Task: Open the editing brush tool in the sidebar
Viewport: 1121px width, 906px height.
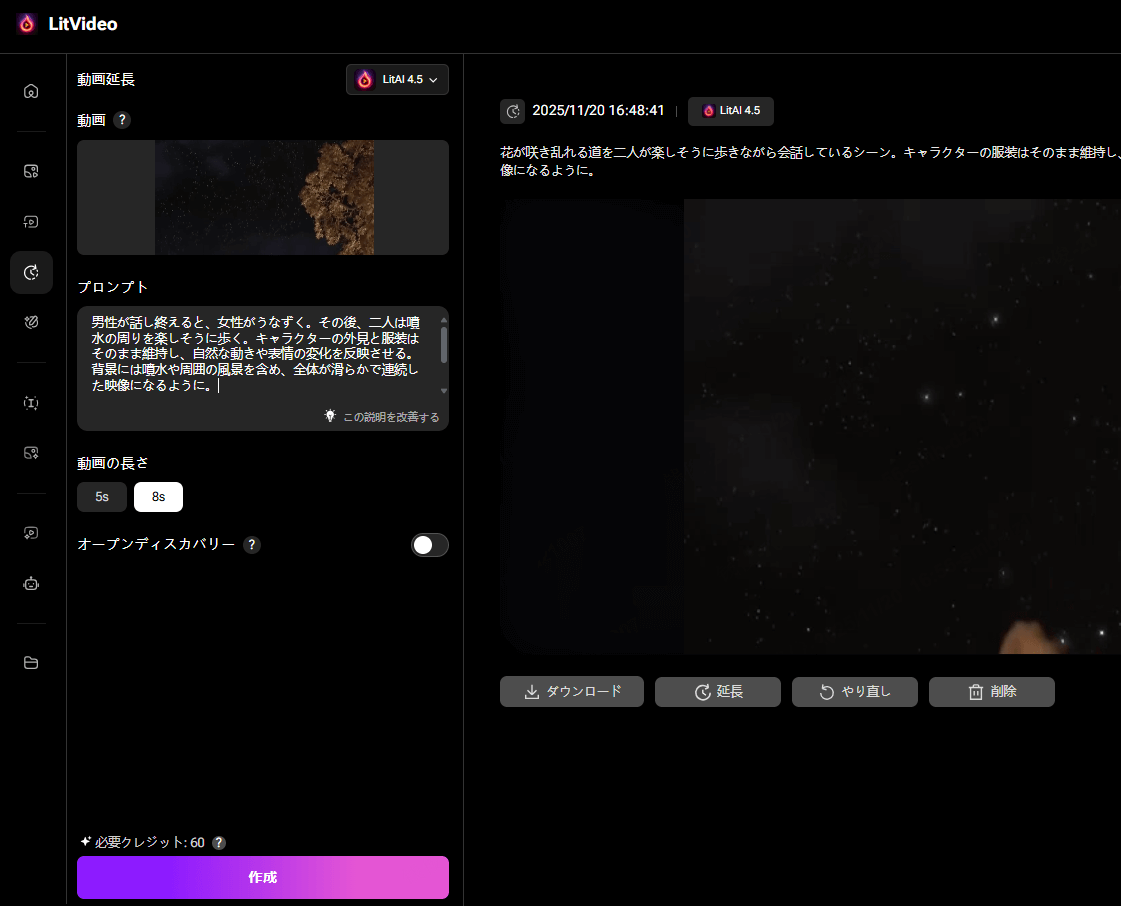Action: pyautogui.click(x=31, y=322)
